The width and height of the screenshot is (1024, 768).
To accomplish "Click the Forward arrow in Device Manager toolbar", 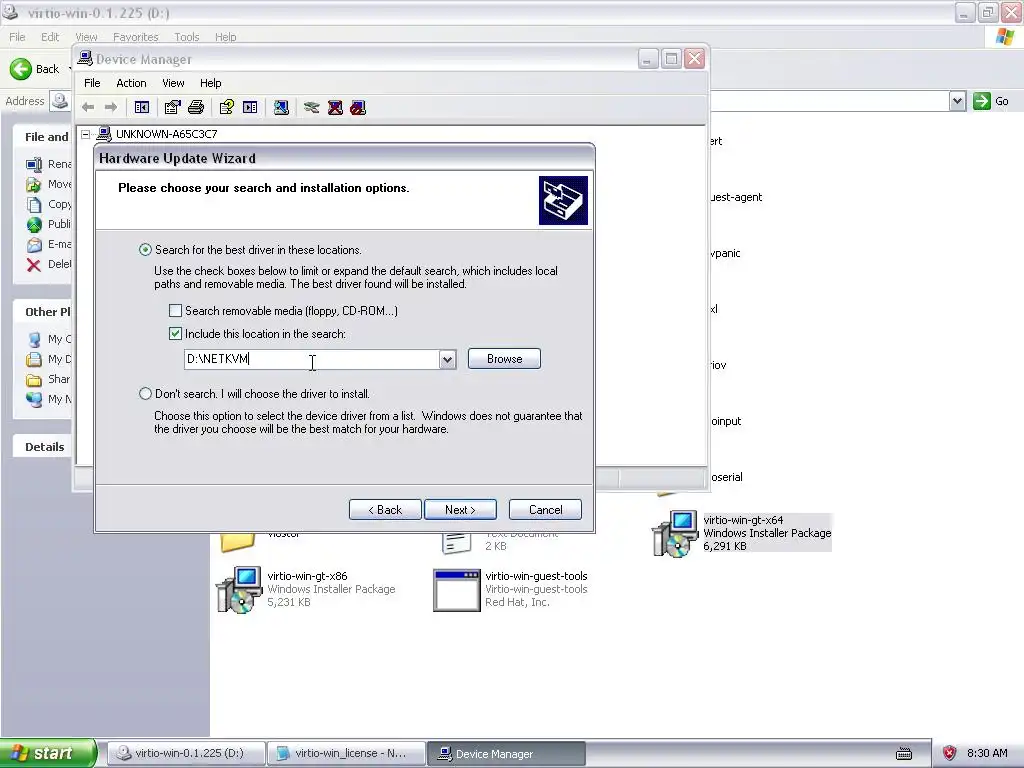I will pyautogui.click(x=111, y=107).
